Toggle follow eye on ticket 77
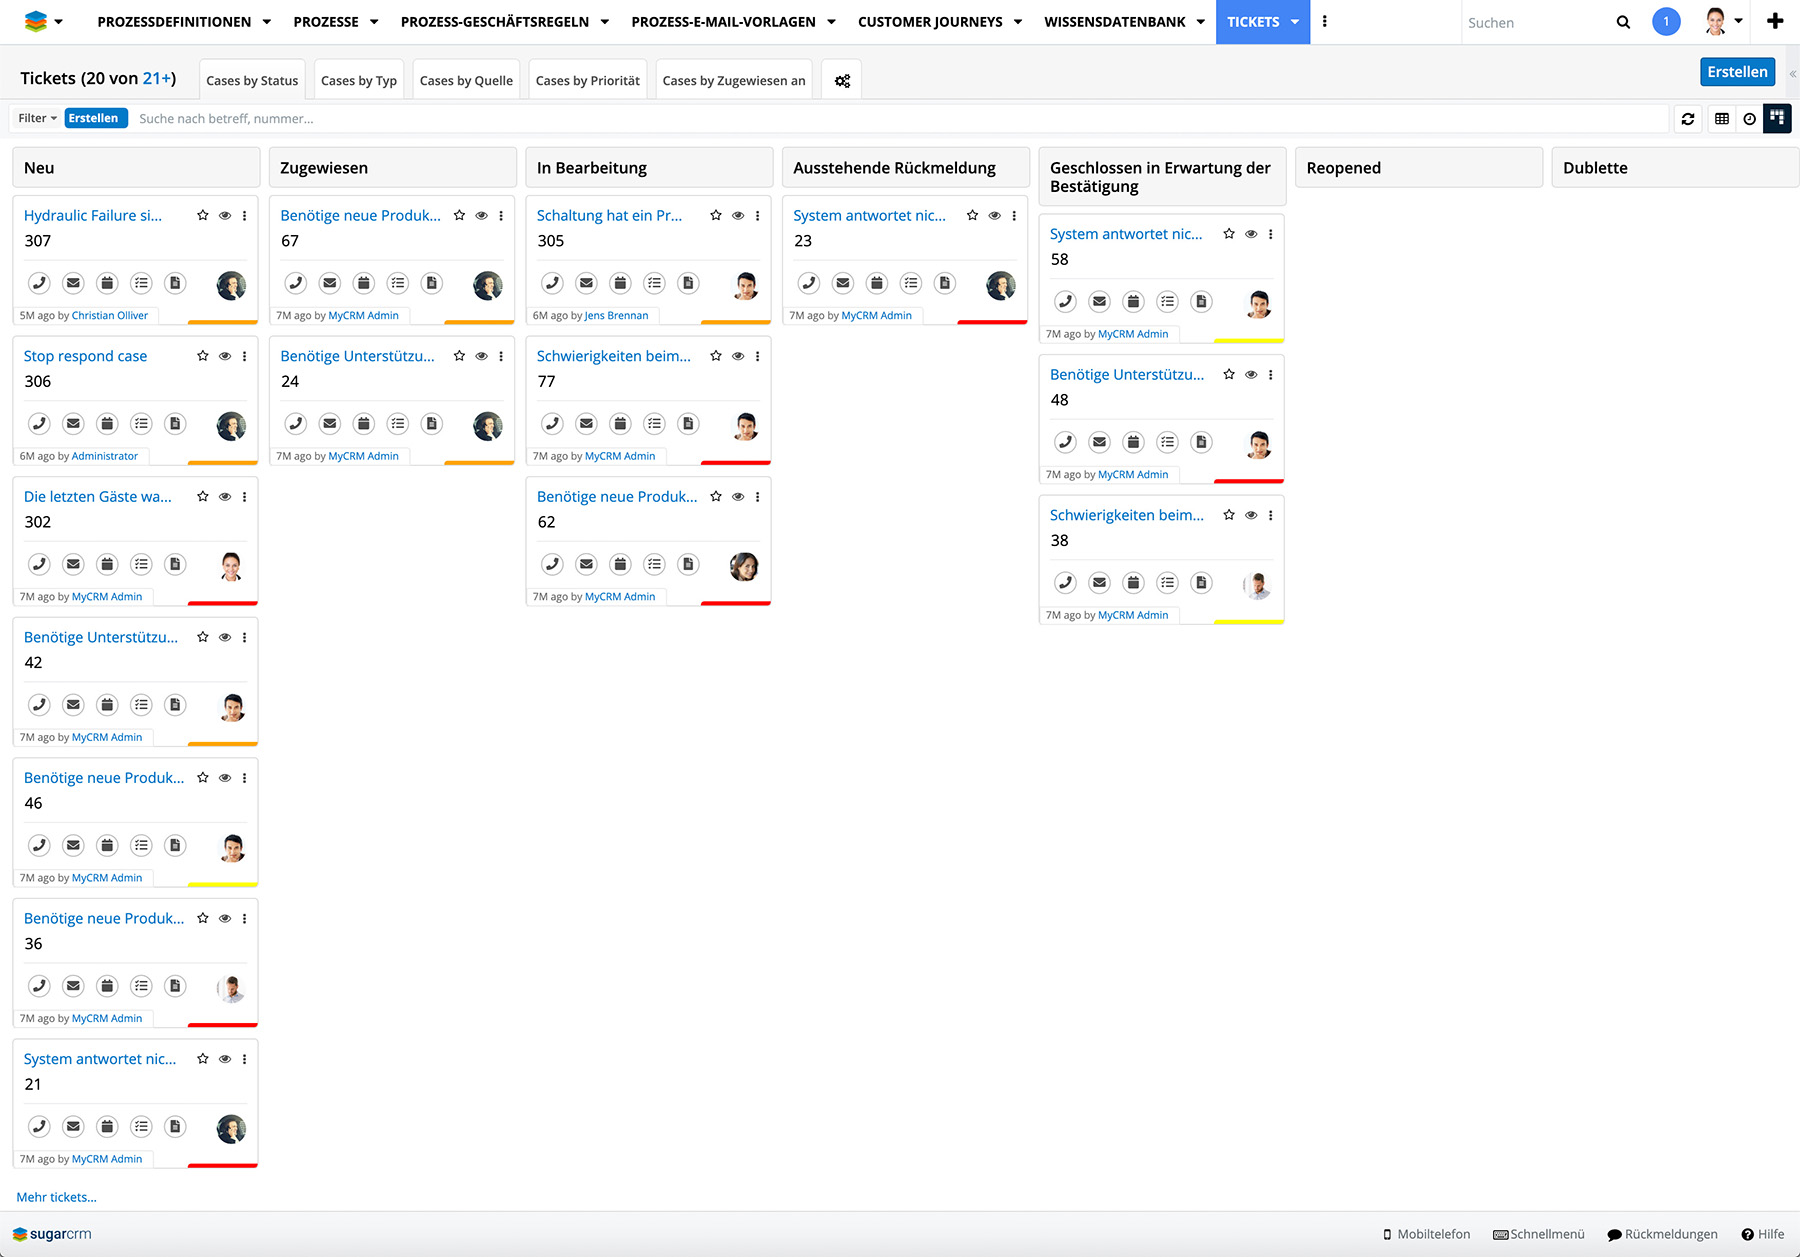Viewport: 1800px width, 1257px height. [x=738, y=356]
